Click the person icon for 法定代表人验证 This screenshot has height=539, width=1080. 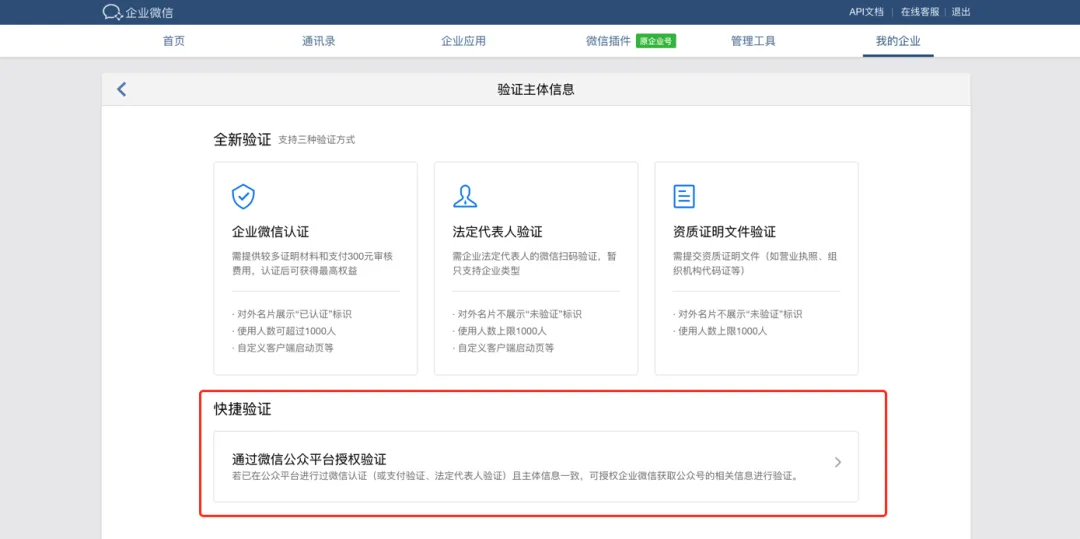pyautogui.click(x=464, y=195)
